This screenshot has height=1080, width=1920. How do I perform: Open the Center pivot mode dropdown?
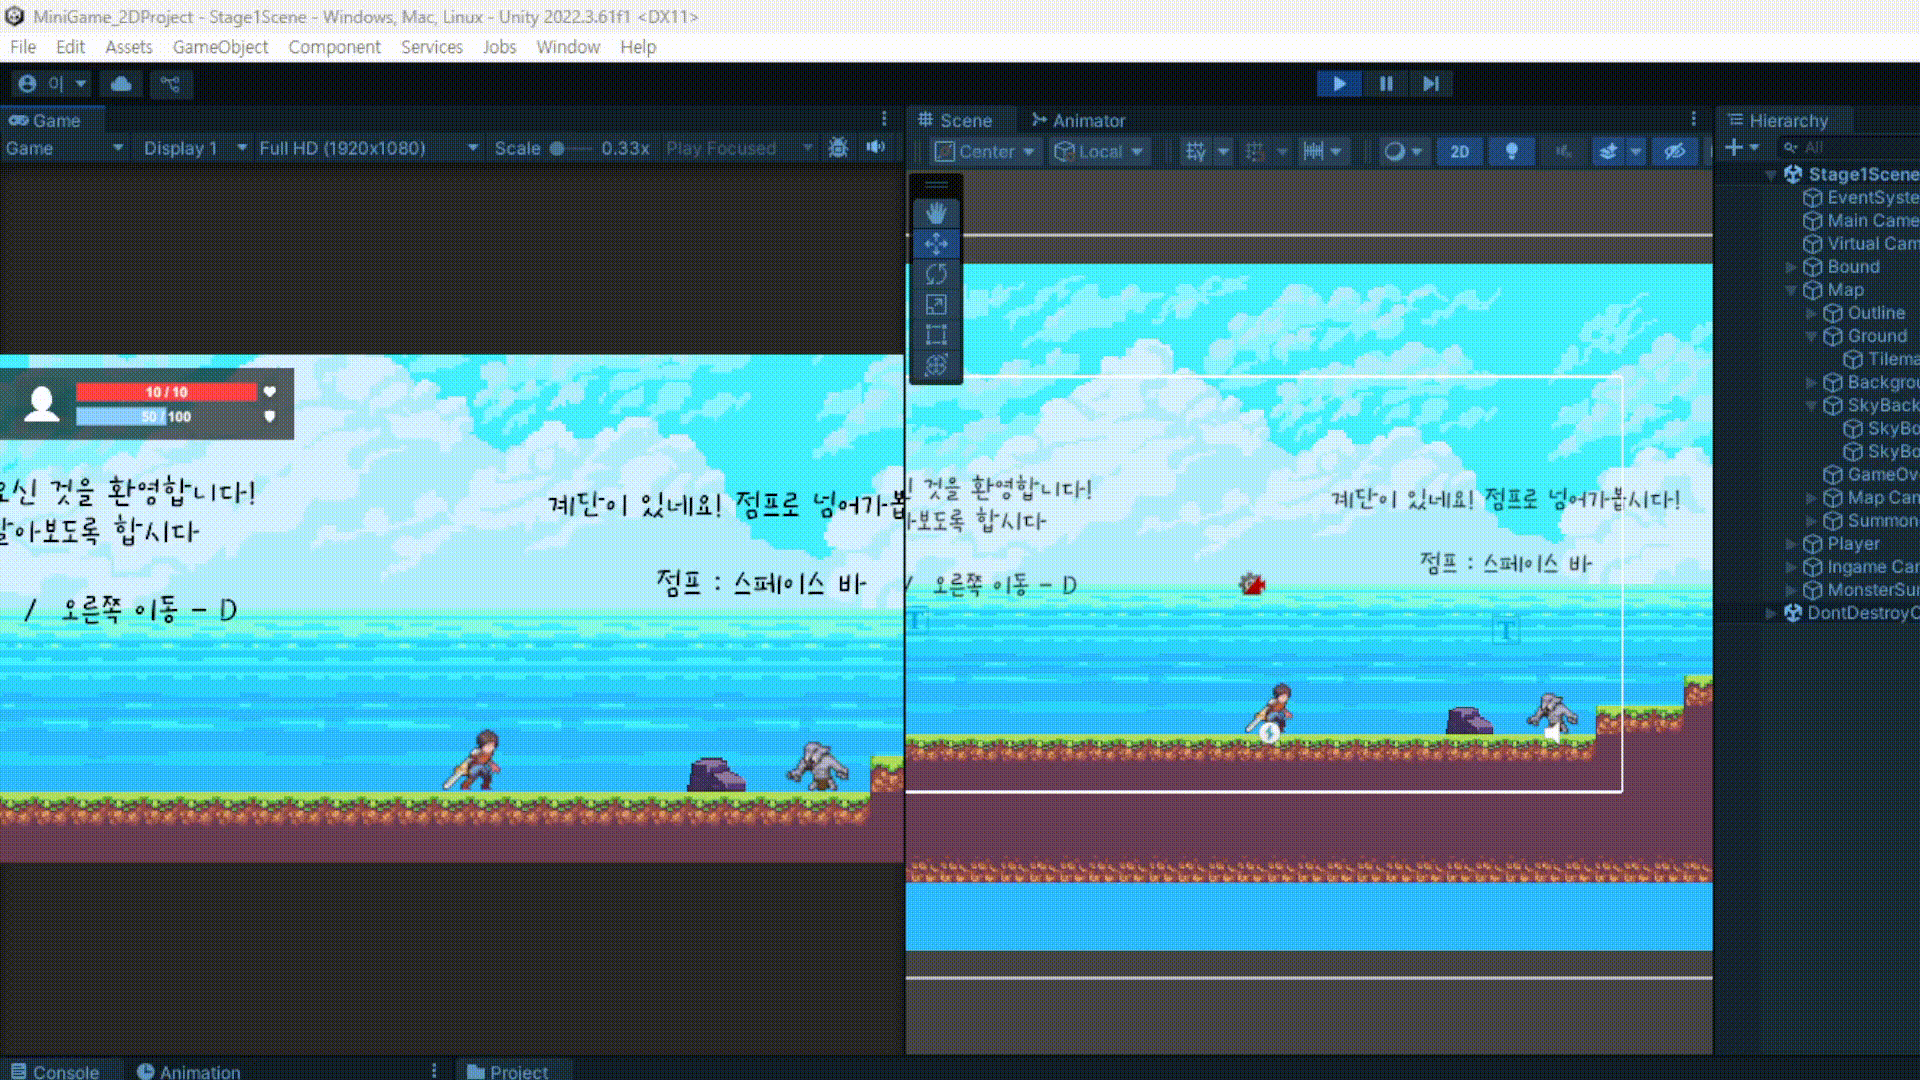pos(985,151)
